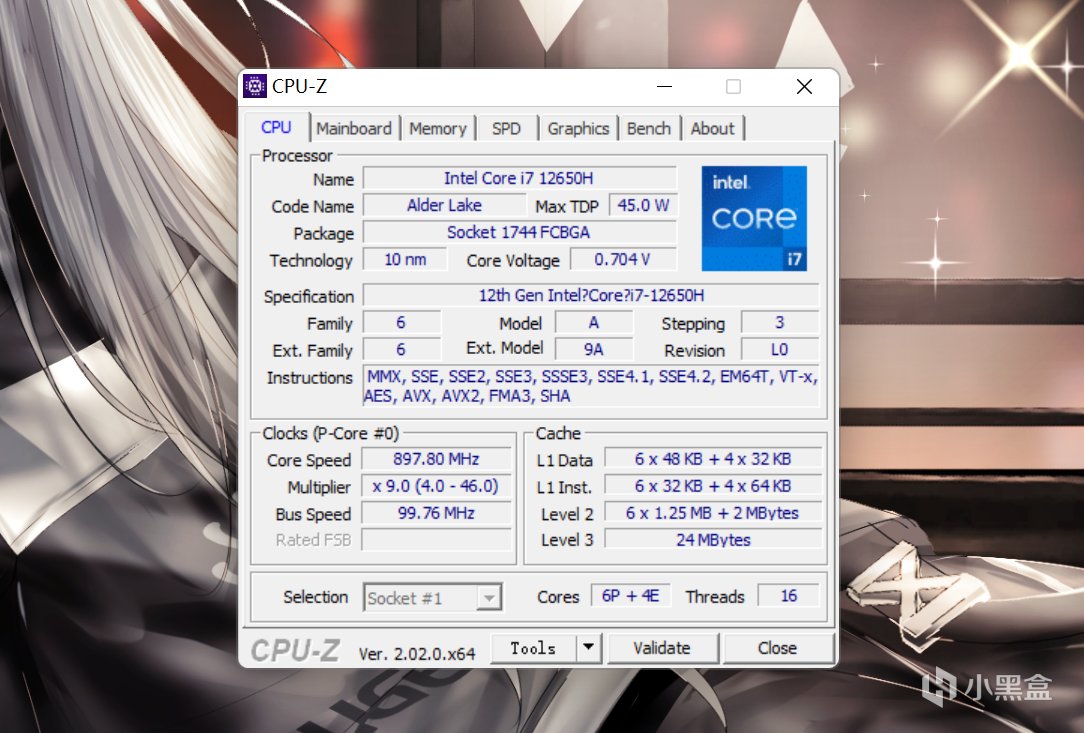This screenshot has width=1084, height=733.
Task: Click the Close button at bottom
Action: [x=777, y=648]
